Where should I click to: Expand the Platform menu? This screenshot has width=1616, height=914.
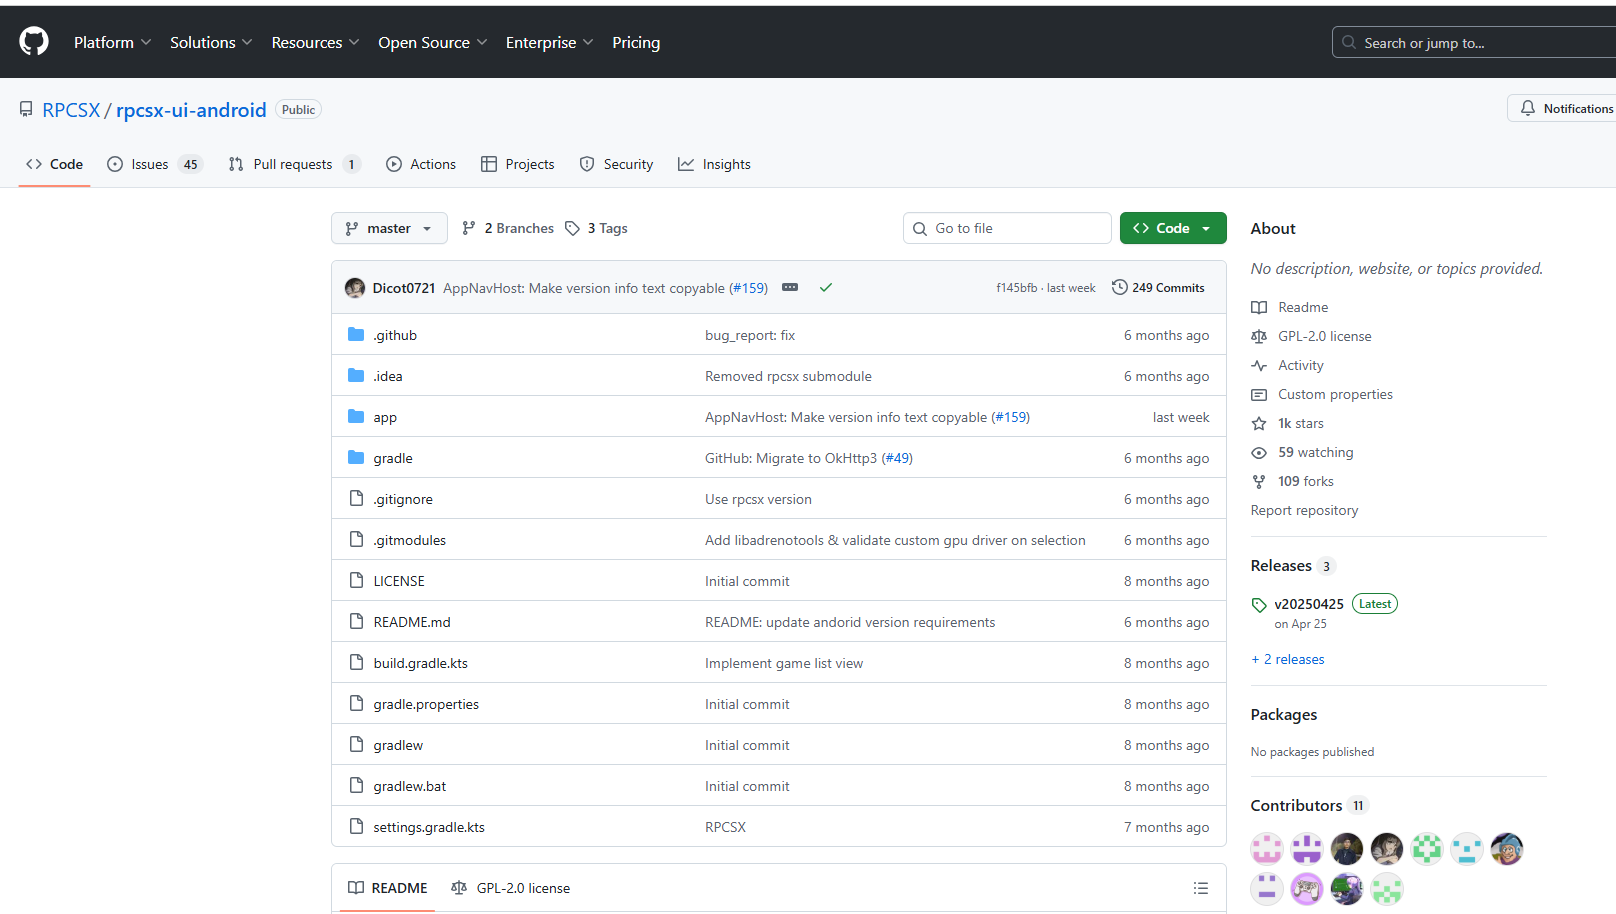click(112, 42)
